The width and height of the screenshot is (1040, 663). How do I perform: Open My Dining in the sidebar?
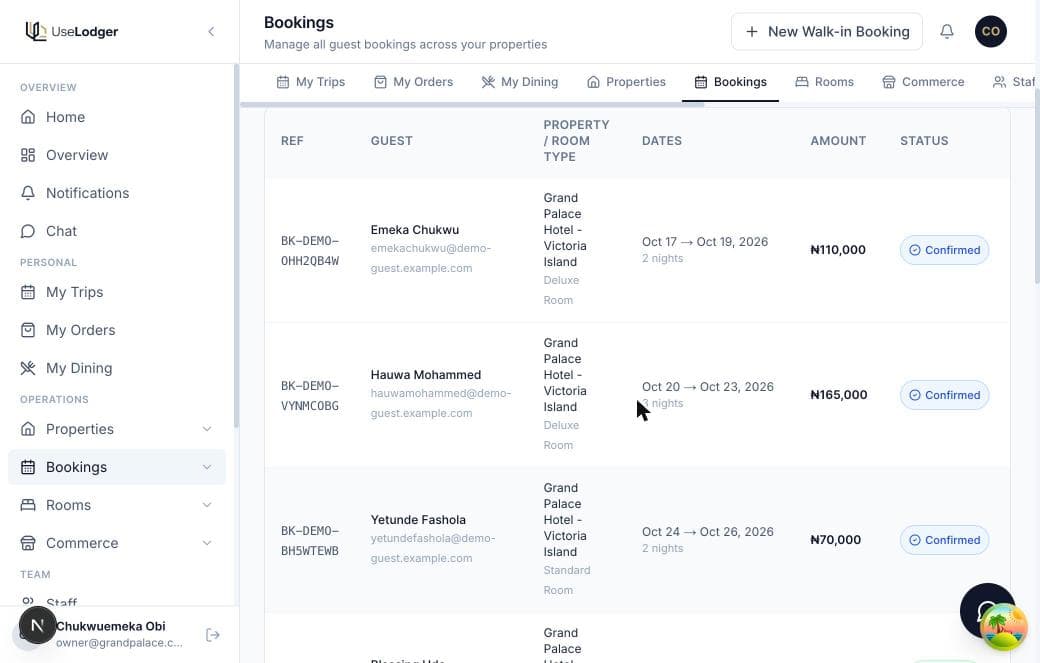[117, 368]
